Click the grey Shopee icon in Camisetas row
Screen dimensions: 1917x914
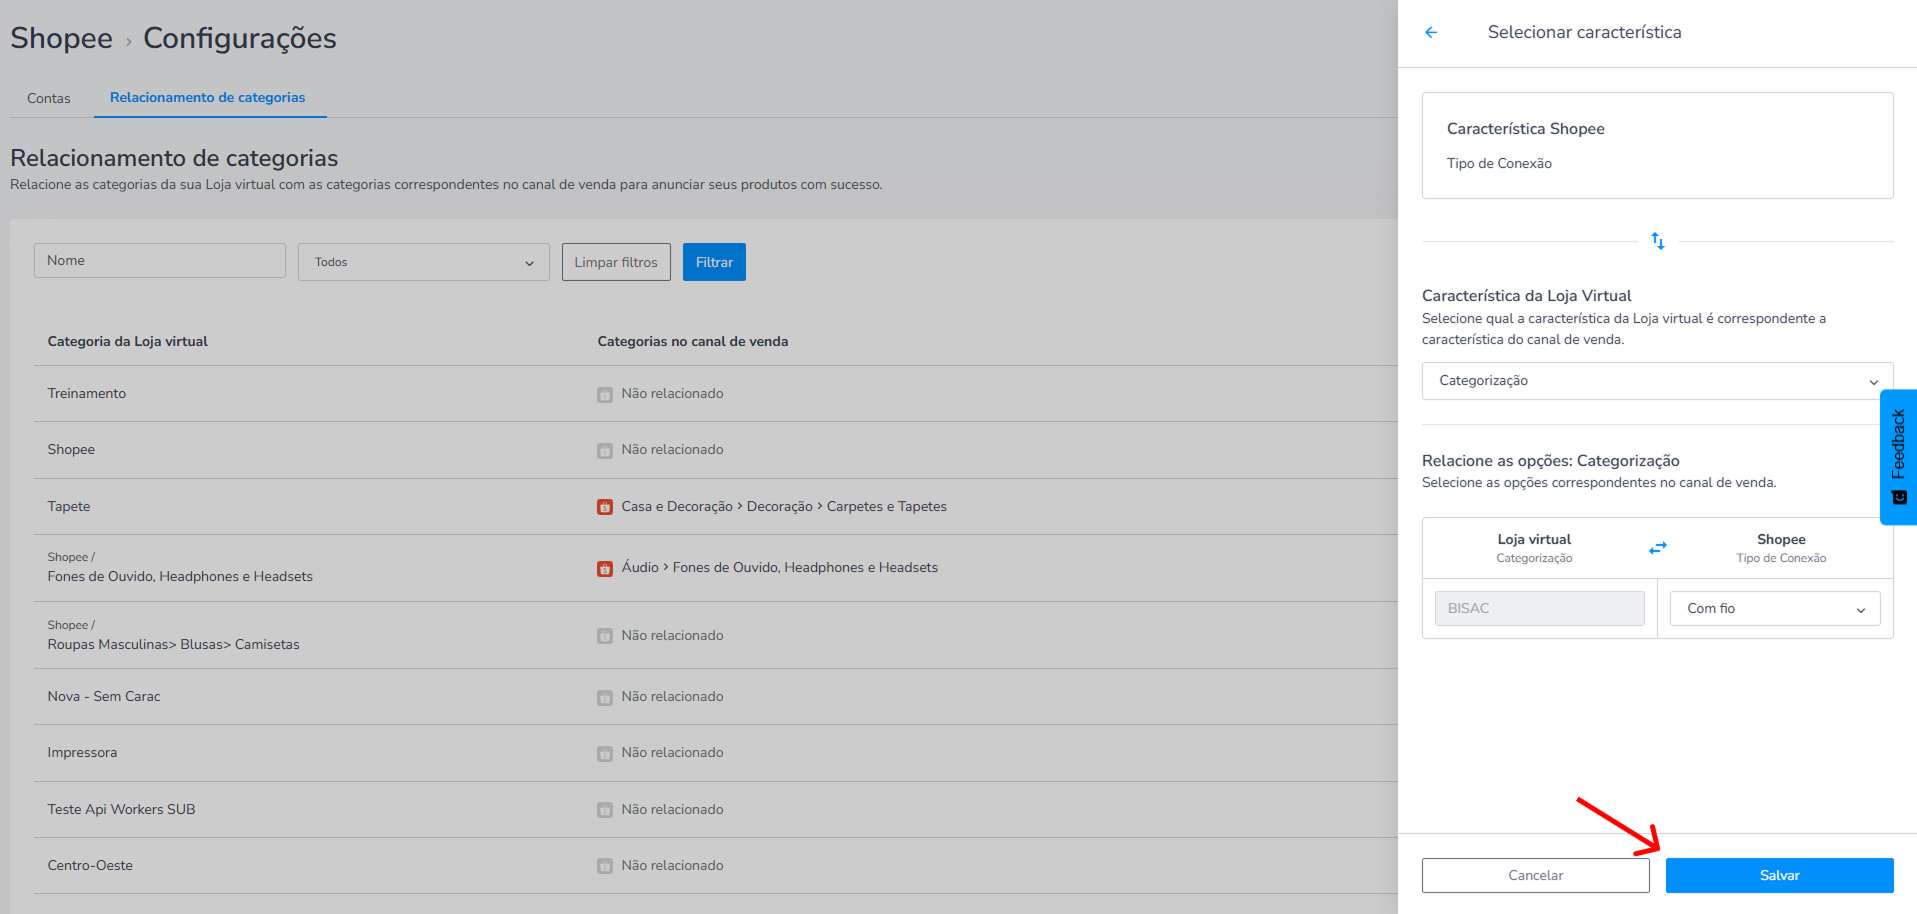605,636
